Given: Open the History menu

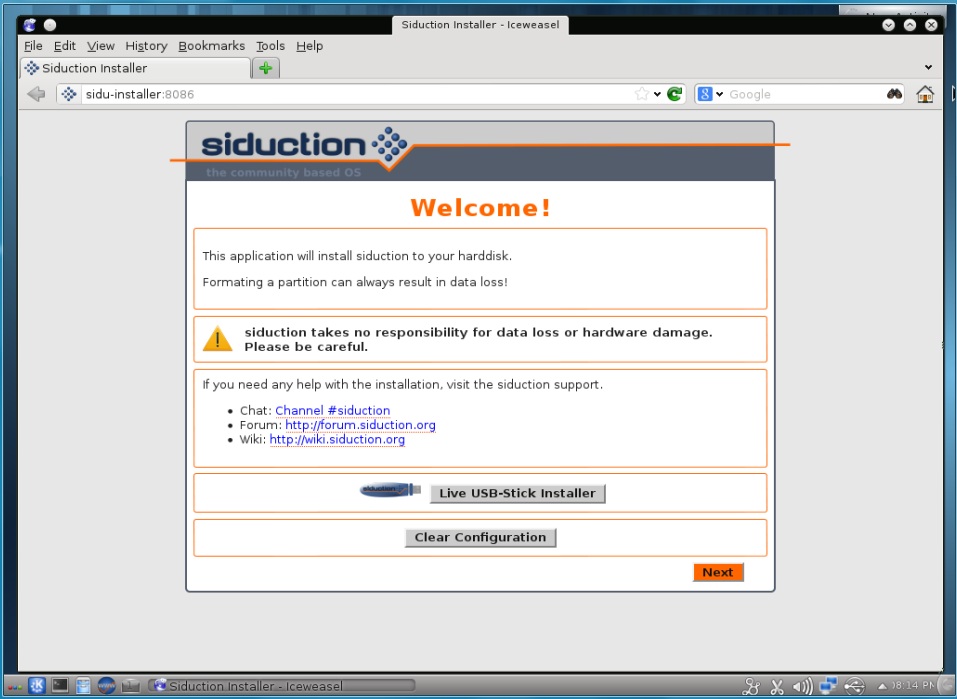Looking at the screenshot, I should pyautogui.click(x=146, y=46).
